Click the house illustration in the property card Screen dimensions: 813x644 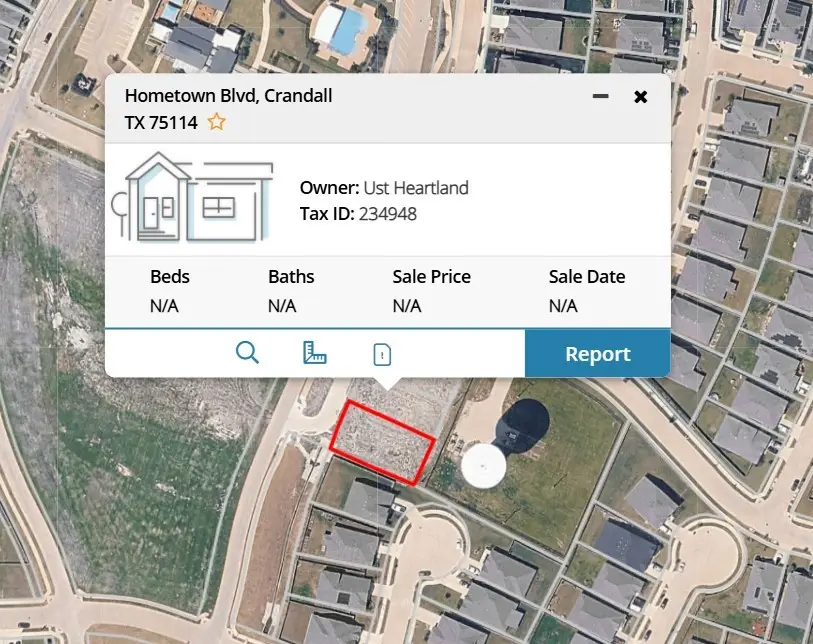tap(194, 197)
